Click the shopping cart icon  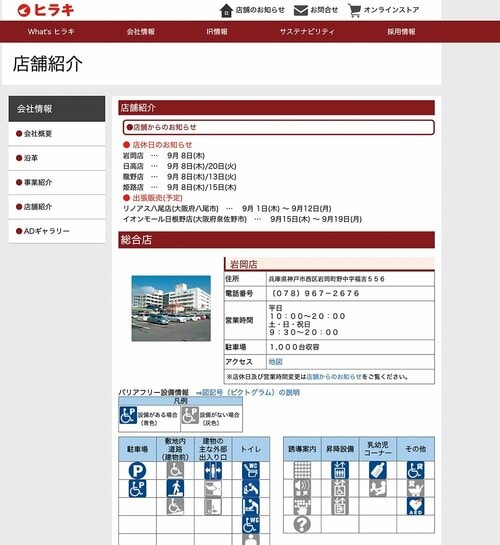(x=354, y=10)
